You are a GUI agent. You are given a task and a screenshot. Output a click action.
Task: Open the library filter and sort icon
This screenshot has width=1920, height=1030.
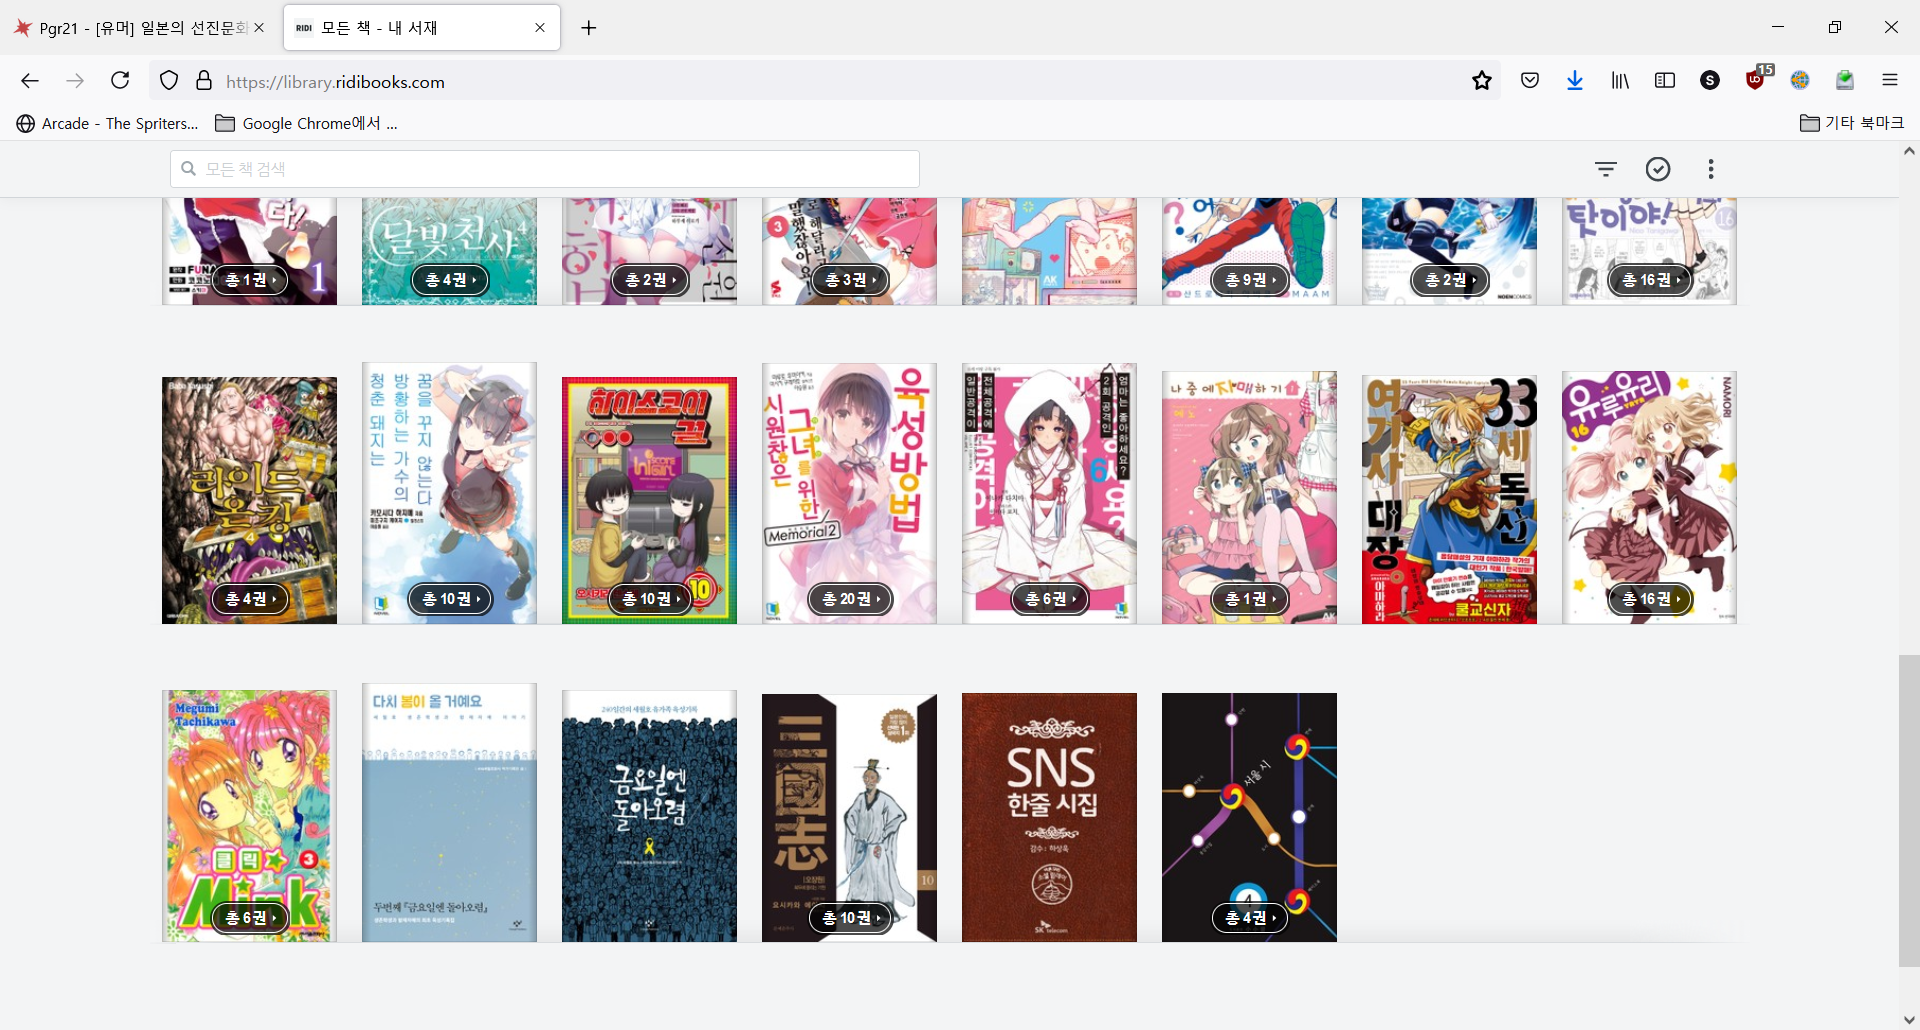tap(1605, 169)
